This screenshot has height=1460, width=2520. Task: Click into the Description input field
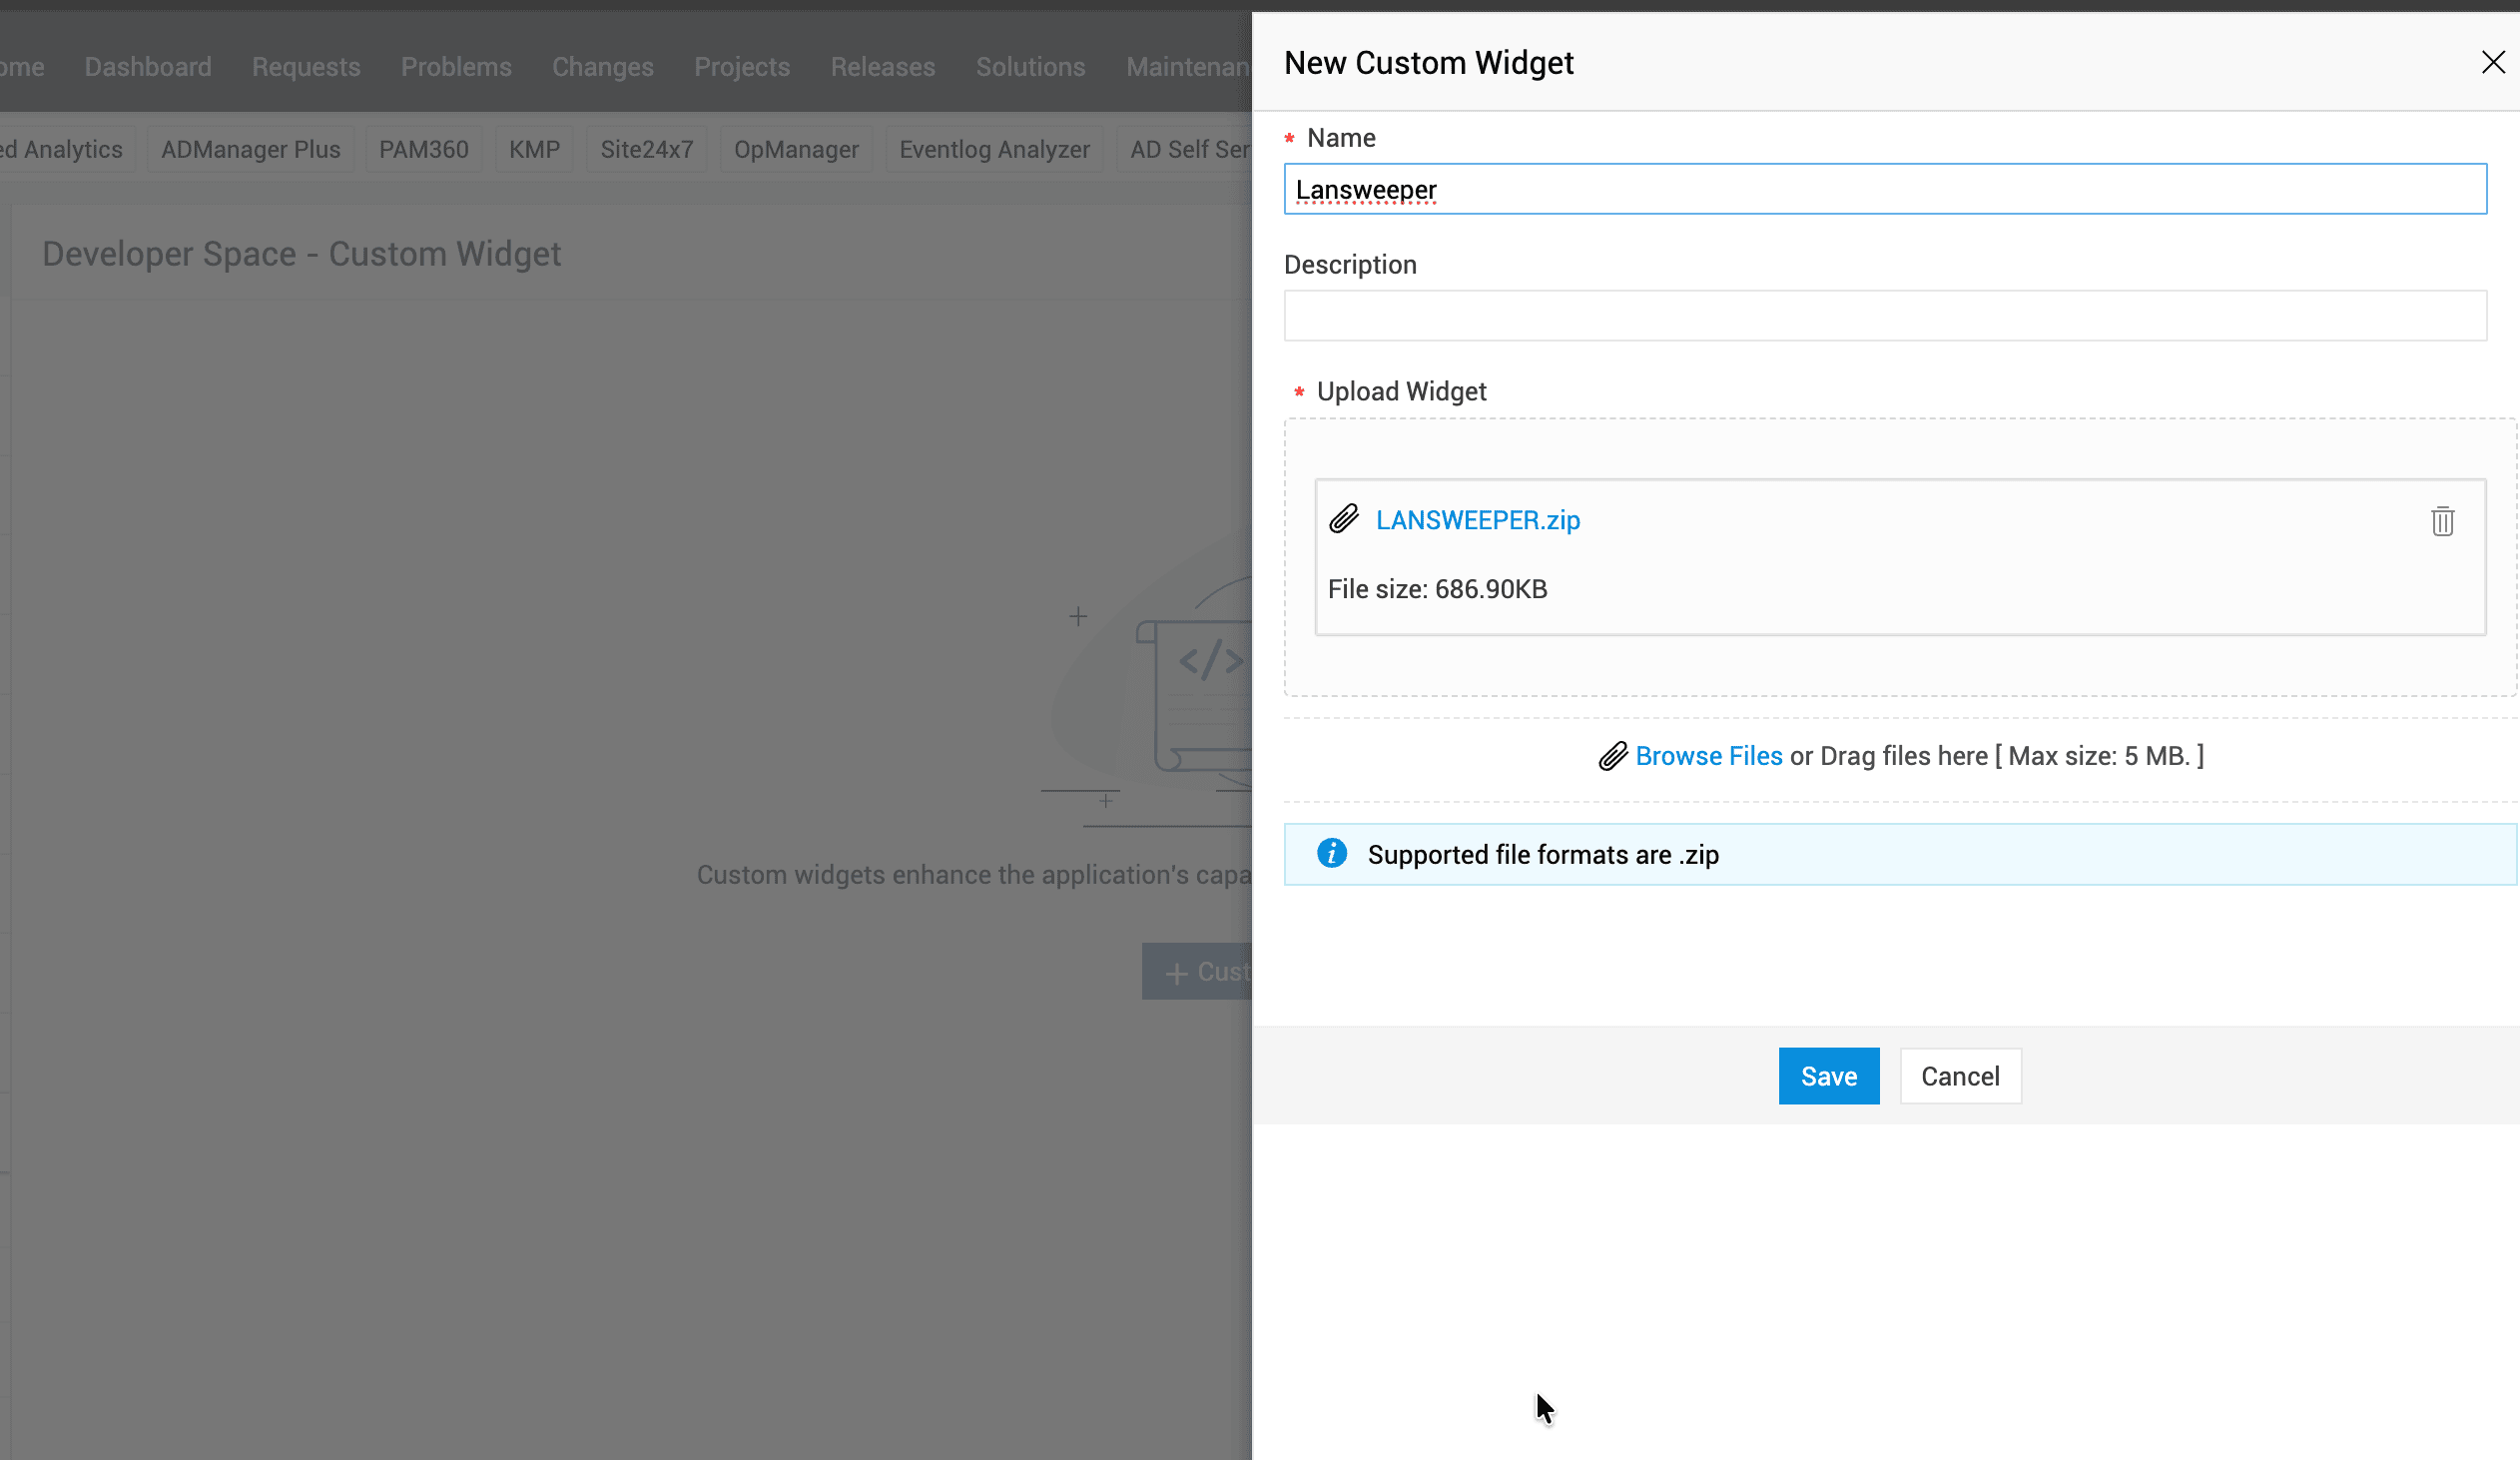[x=1884, y=316]
